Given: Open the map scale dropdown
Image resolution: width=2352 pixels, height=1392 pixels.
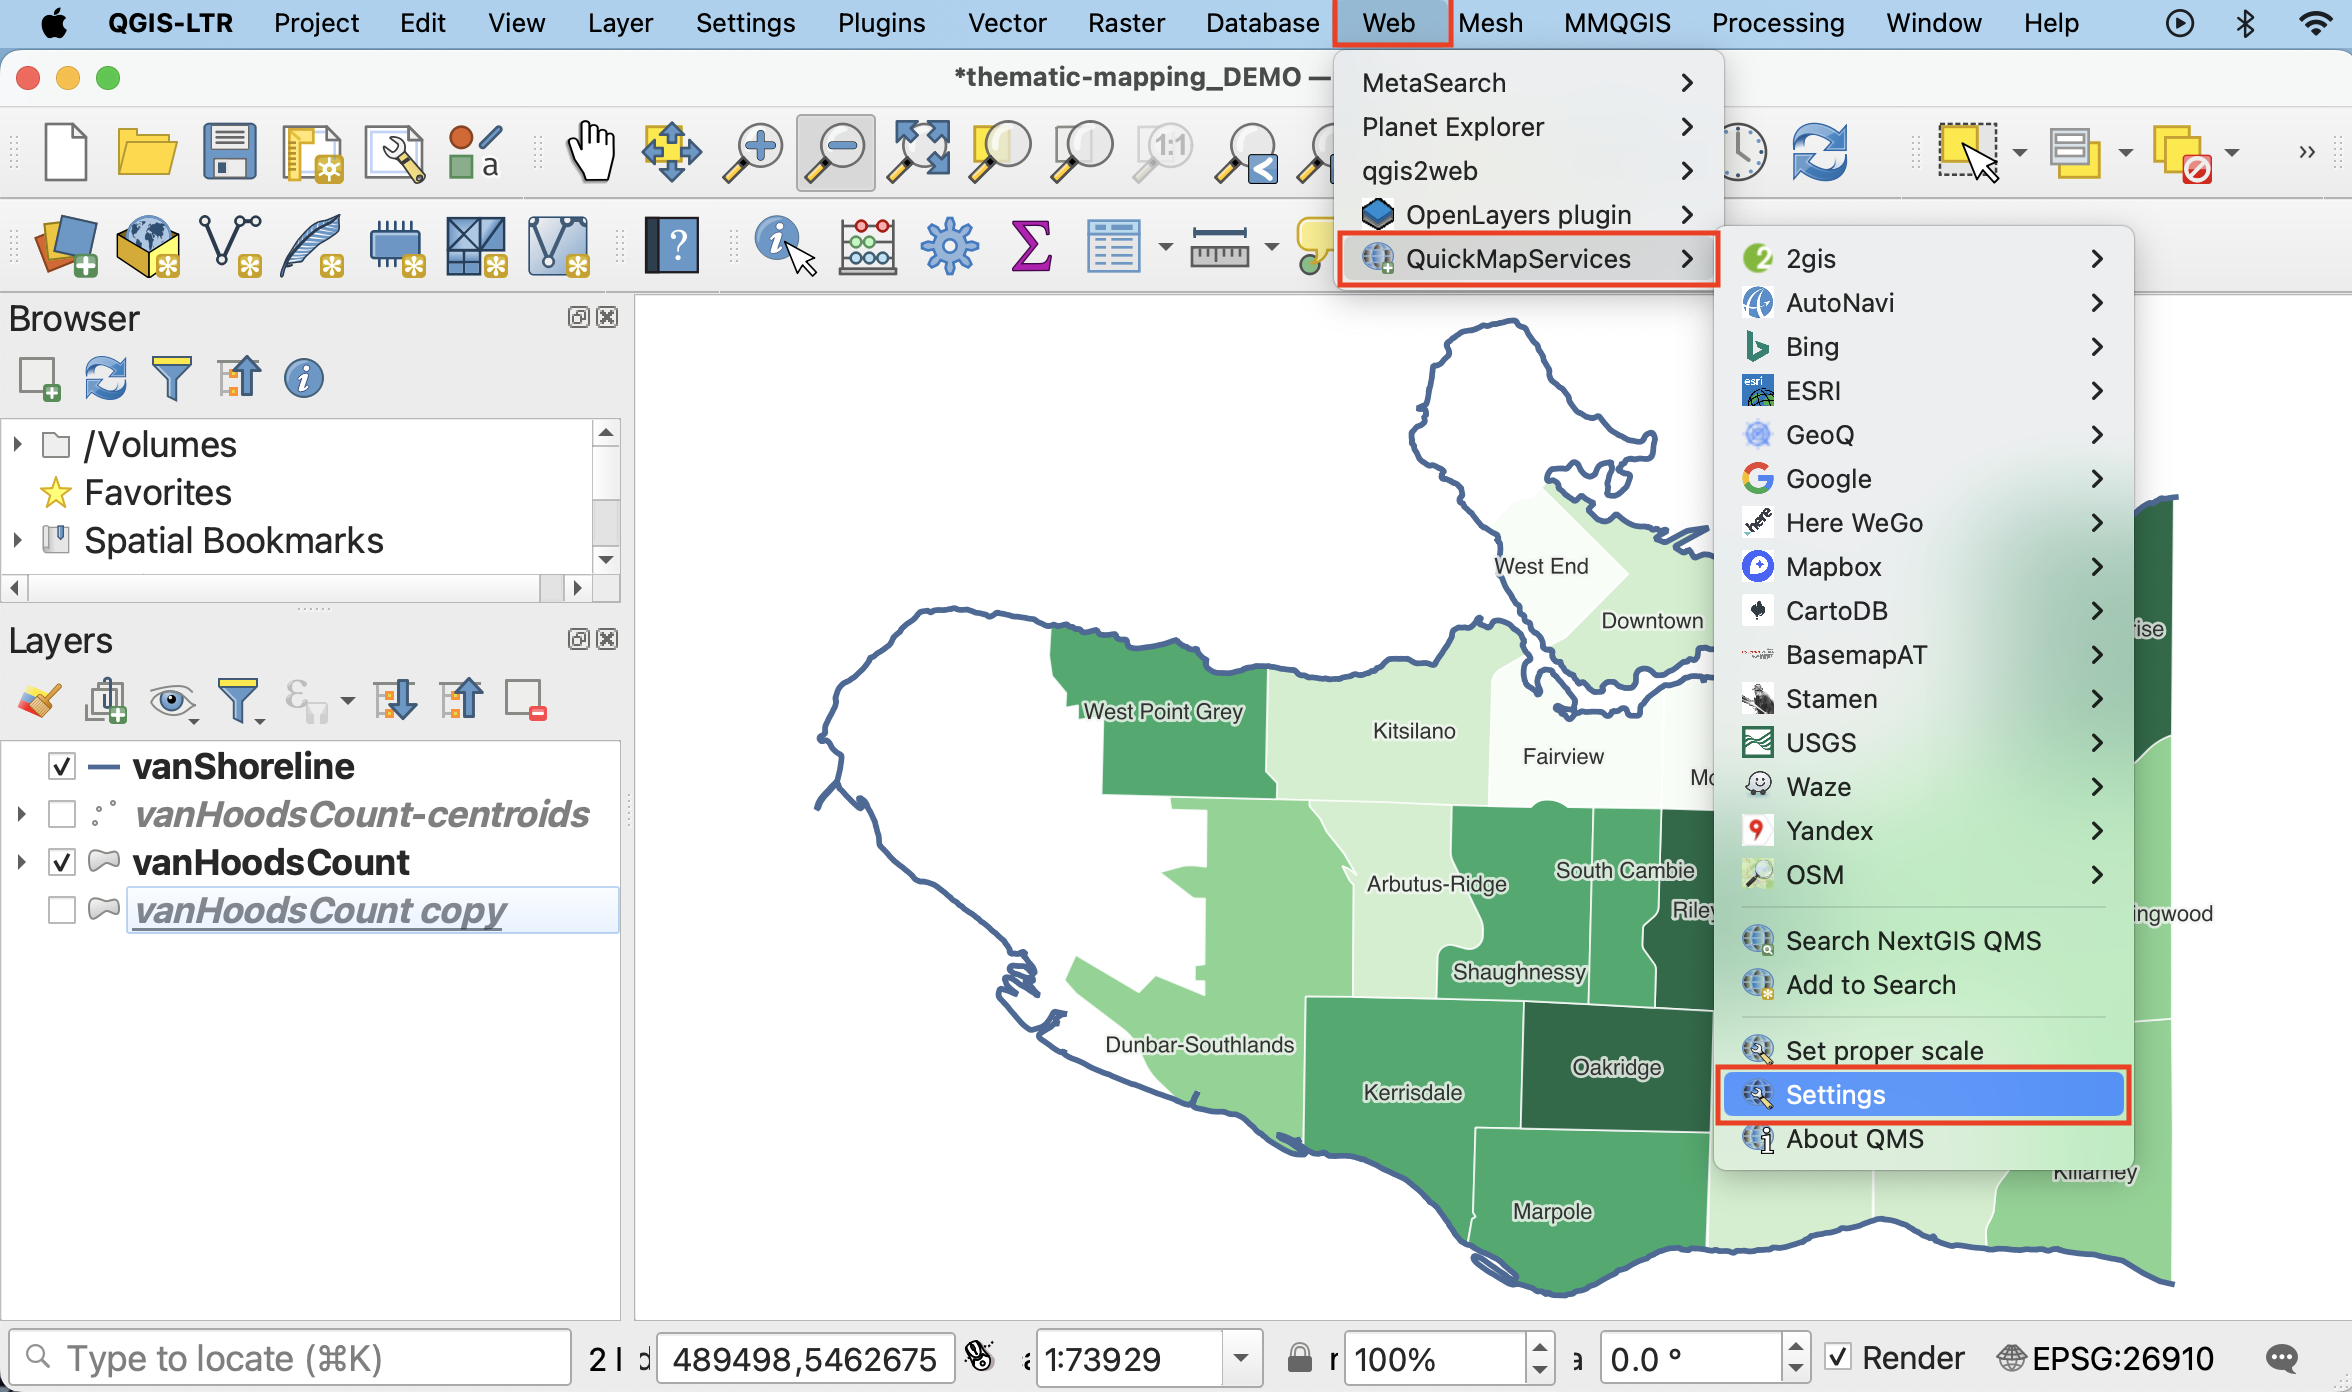Looking at the screenshot, I should tap(1241, 1358).
